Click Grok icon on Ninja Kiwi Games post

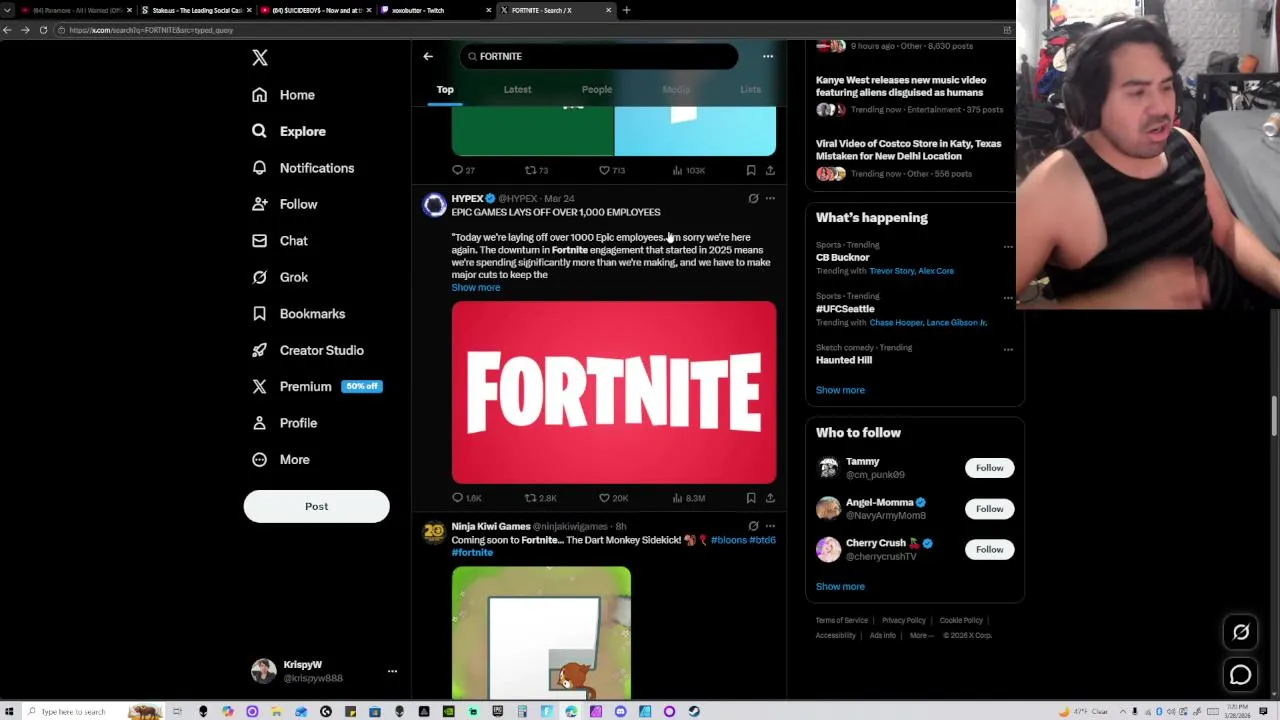click(x=753, y=526)
